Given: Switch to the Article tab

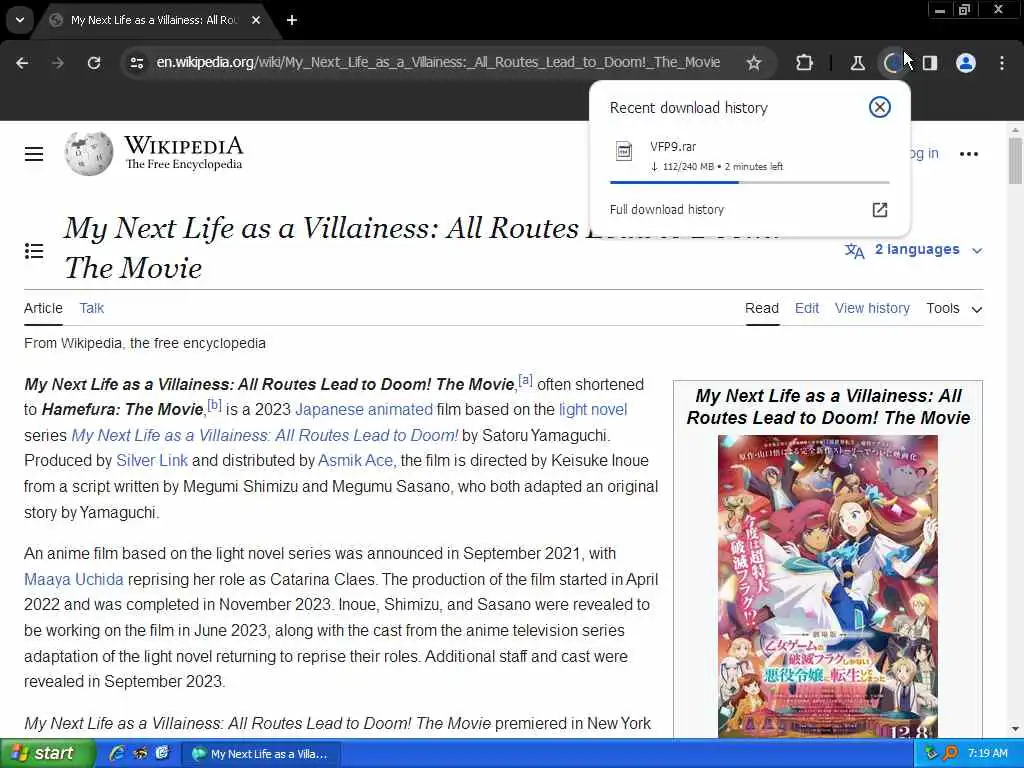Looking at the screenshot, I should (43, 308).
